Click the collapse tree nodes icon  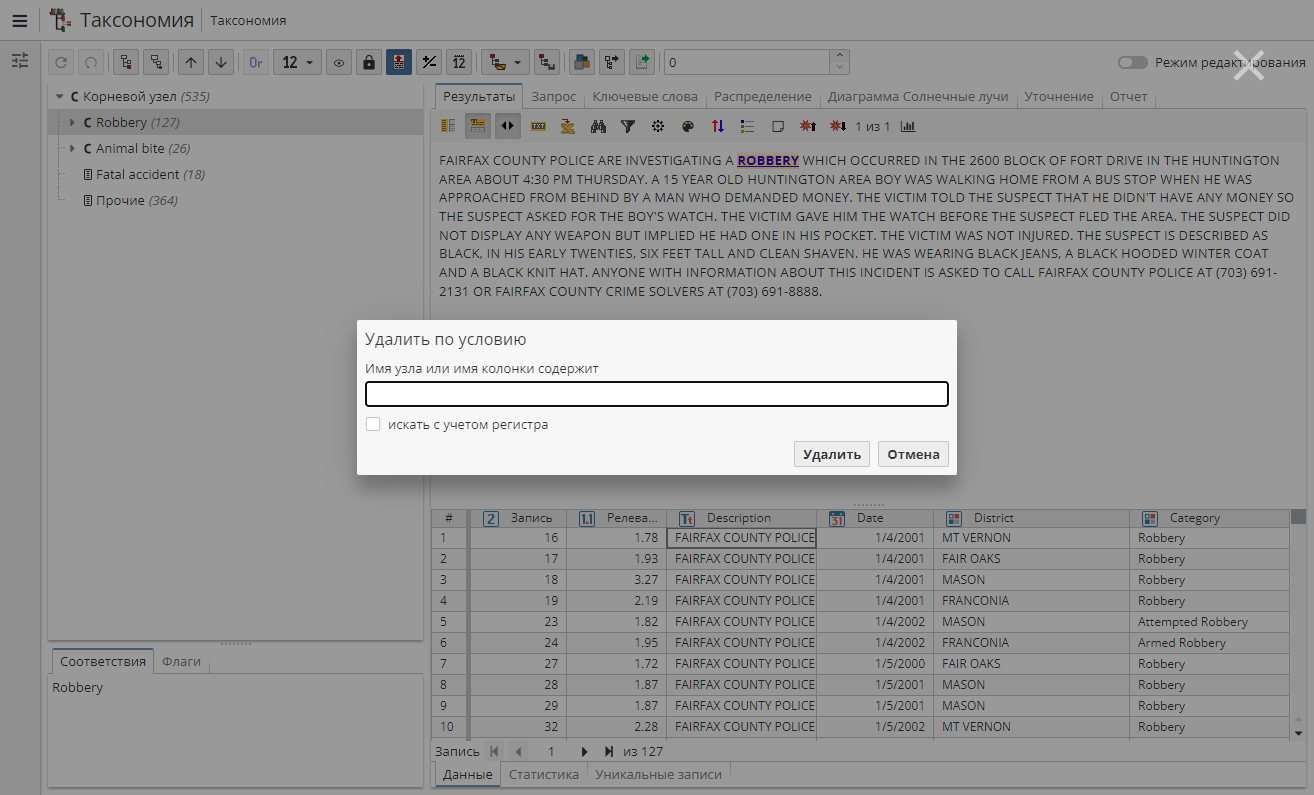coord(156,62)
